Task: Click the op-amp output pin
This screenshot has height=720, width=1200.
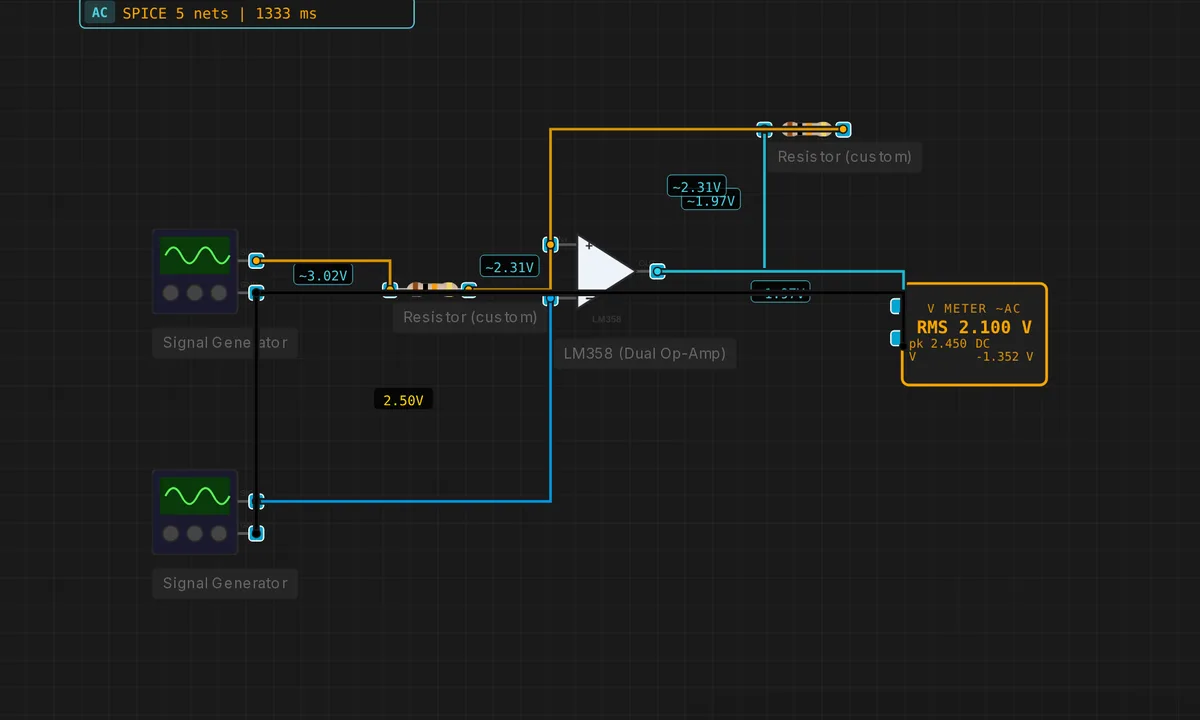Action: click(x=657, y=271)
